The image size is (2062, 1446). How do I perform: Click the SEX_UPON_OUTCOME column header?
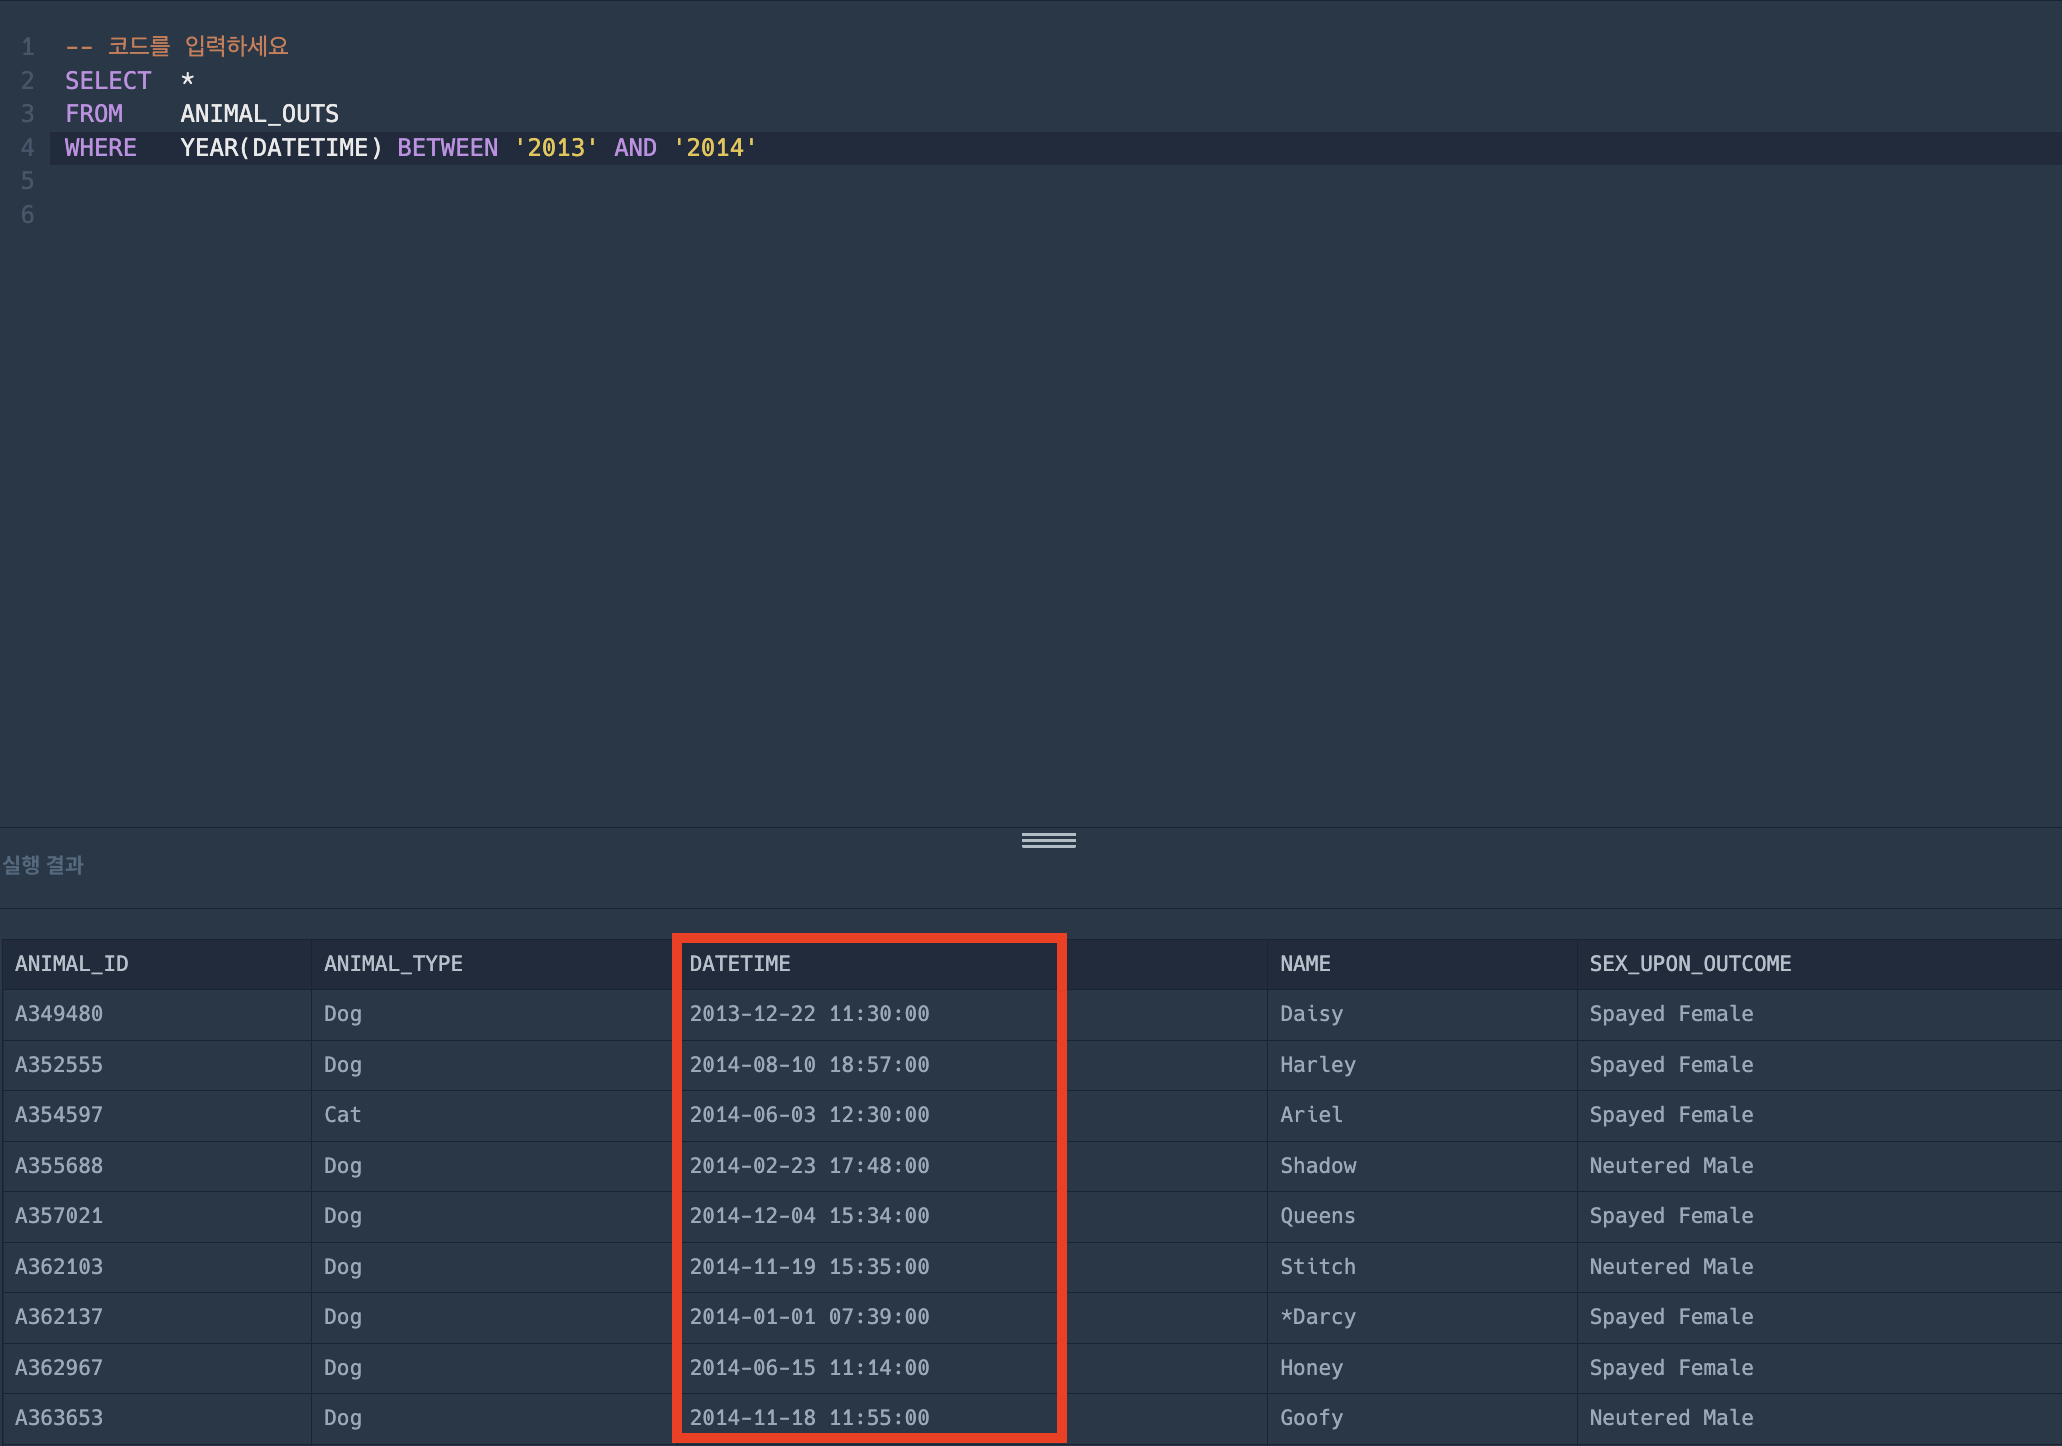[1690, 964]
